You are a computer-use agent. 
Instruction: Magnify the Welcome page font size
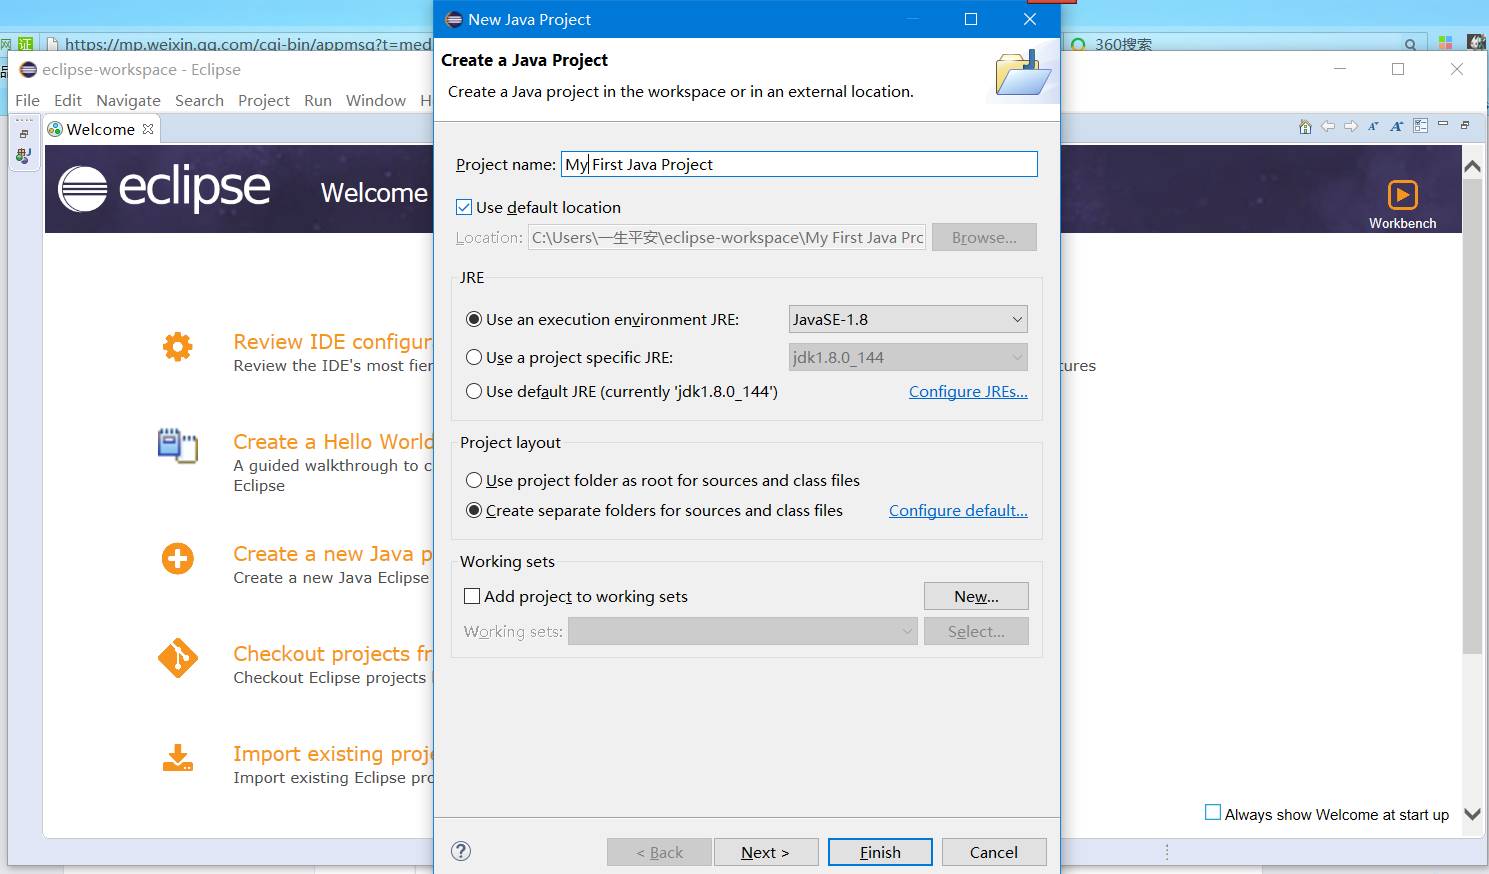[1396, 126]
